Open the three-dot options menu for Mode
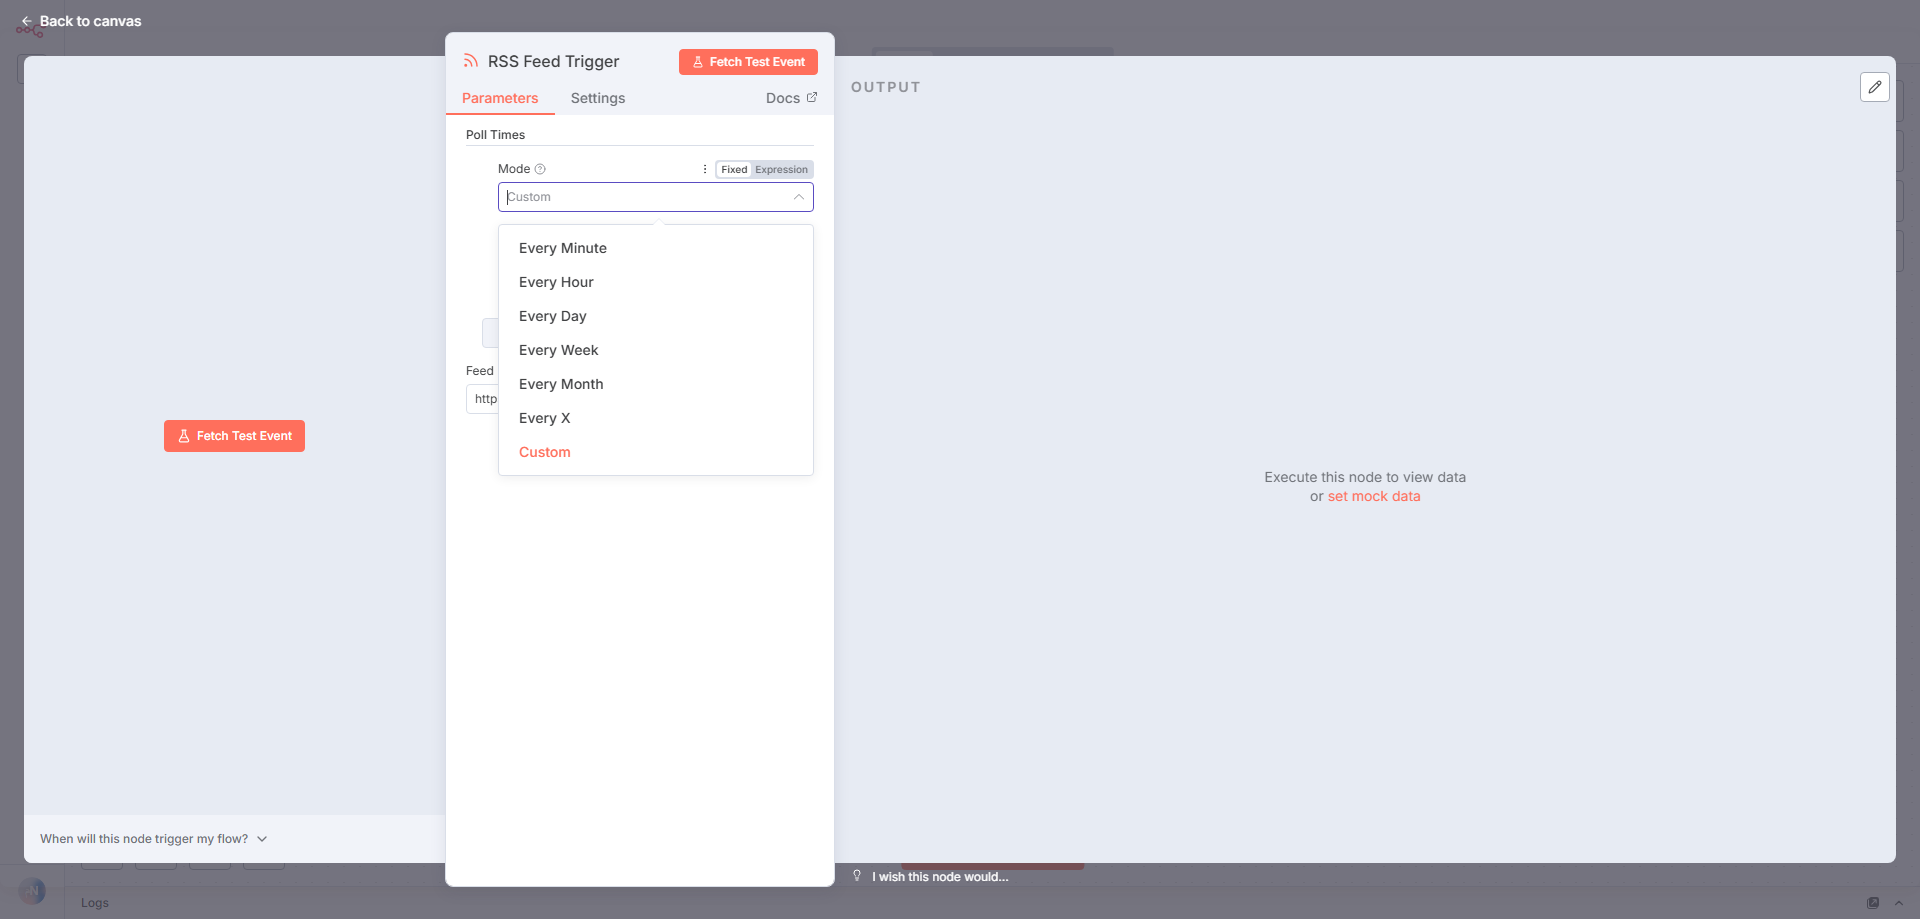Screen dimensions: 1920x919 point(705,169)
